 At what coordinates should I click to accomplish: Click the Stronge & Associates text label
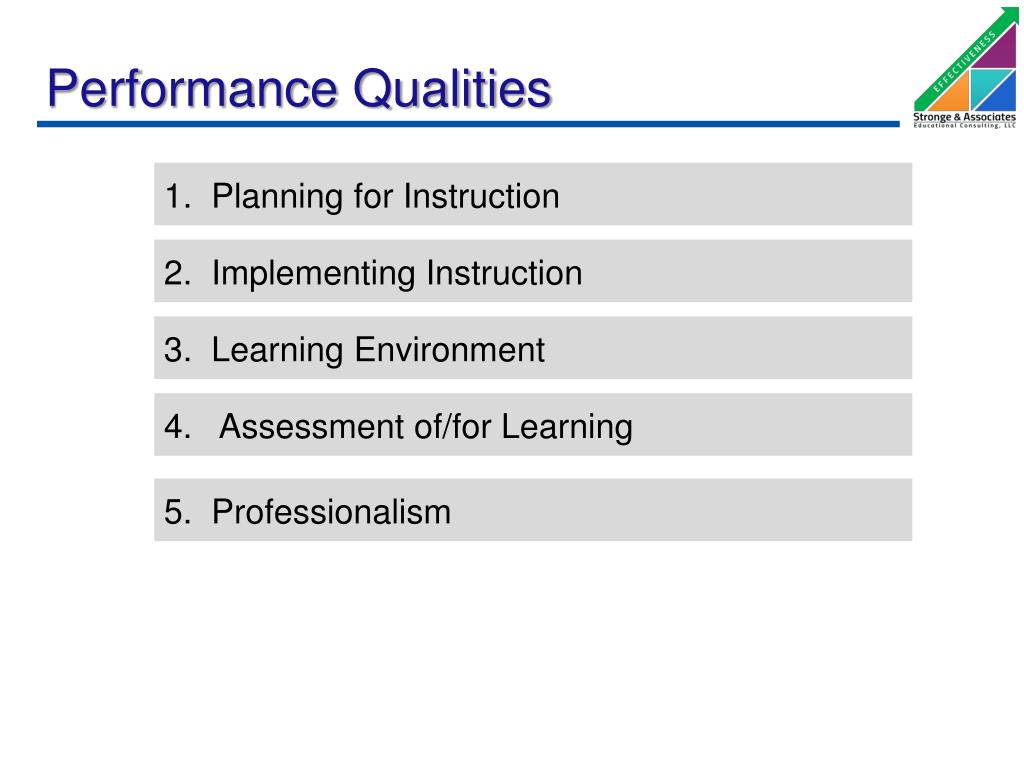click(965, 117)
